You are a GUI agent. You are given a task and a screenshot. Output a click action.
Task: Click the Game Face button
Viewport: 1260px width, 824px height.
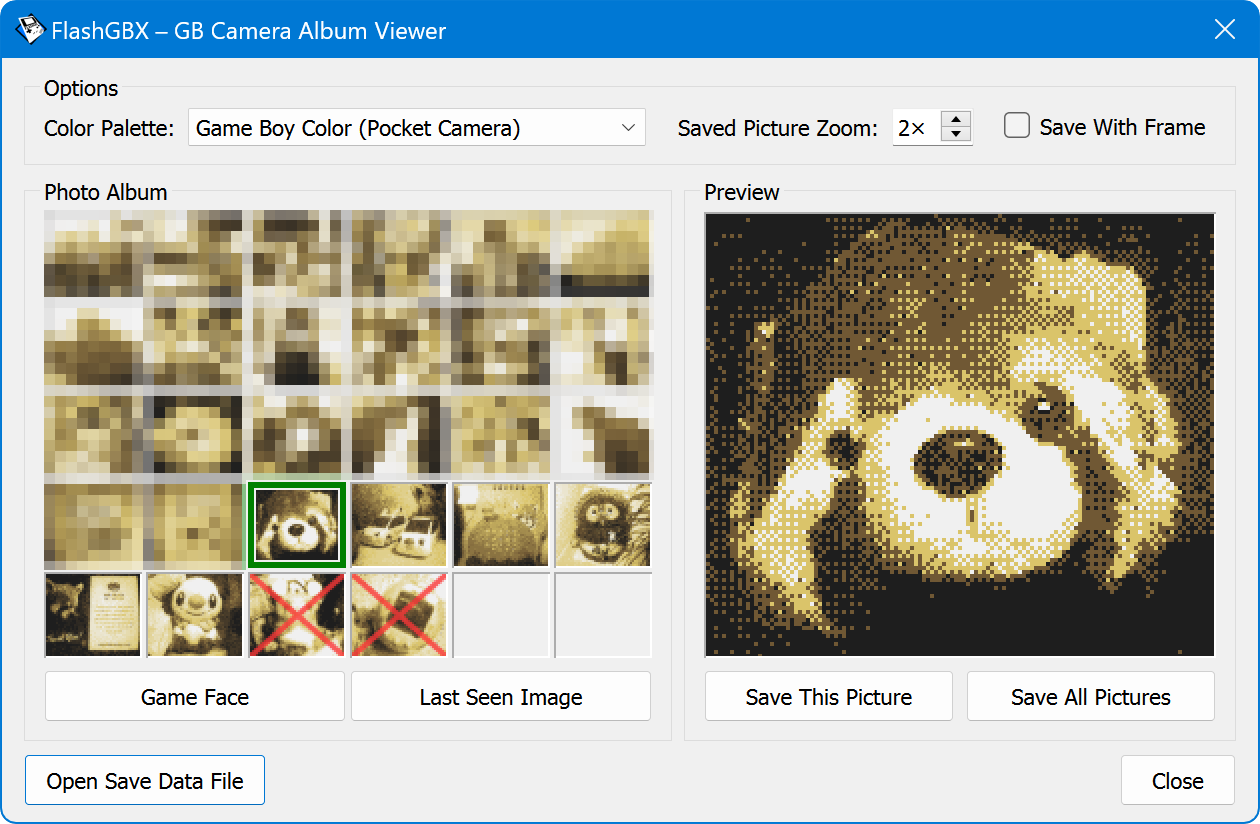click(x=194, y=696)
